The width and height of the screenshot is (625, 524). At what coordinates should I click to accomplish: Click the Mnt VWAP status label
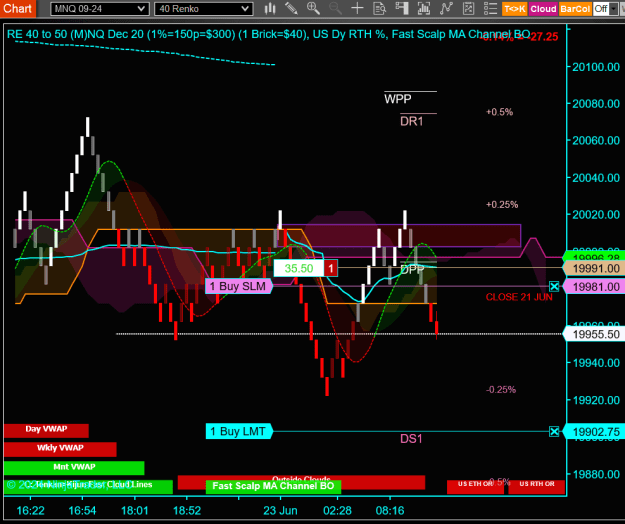(x=74, y=467)
